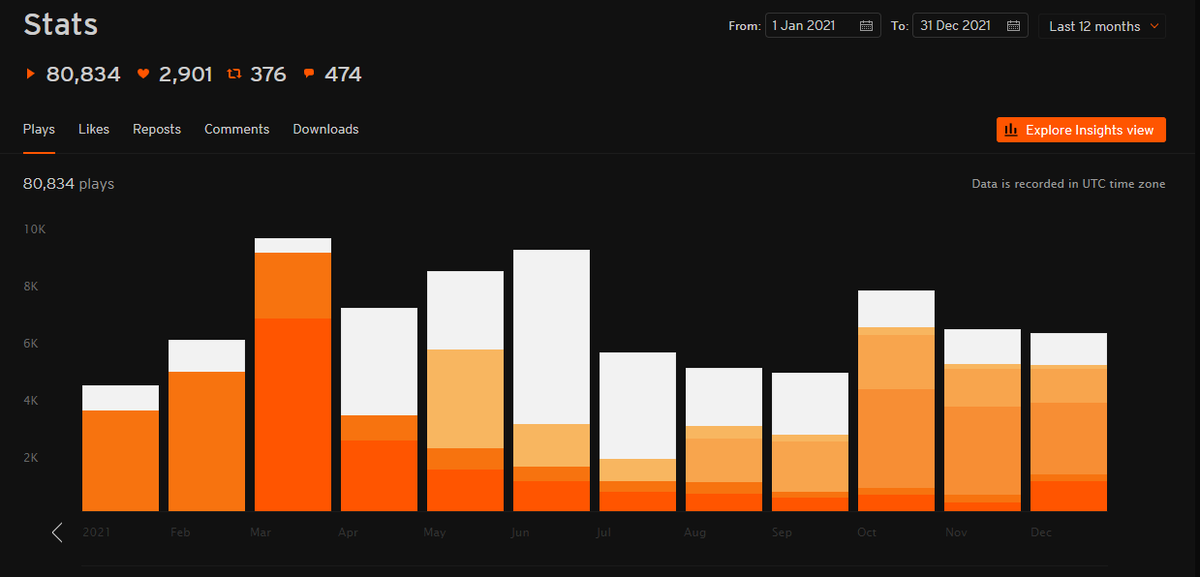The height and width of the screenshot is (577, 1200).
Task: Click bar chart icon in Explore Insights button
Action: pos(1011,130)
